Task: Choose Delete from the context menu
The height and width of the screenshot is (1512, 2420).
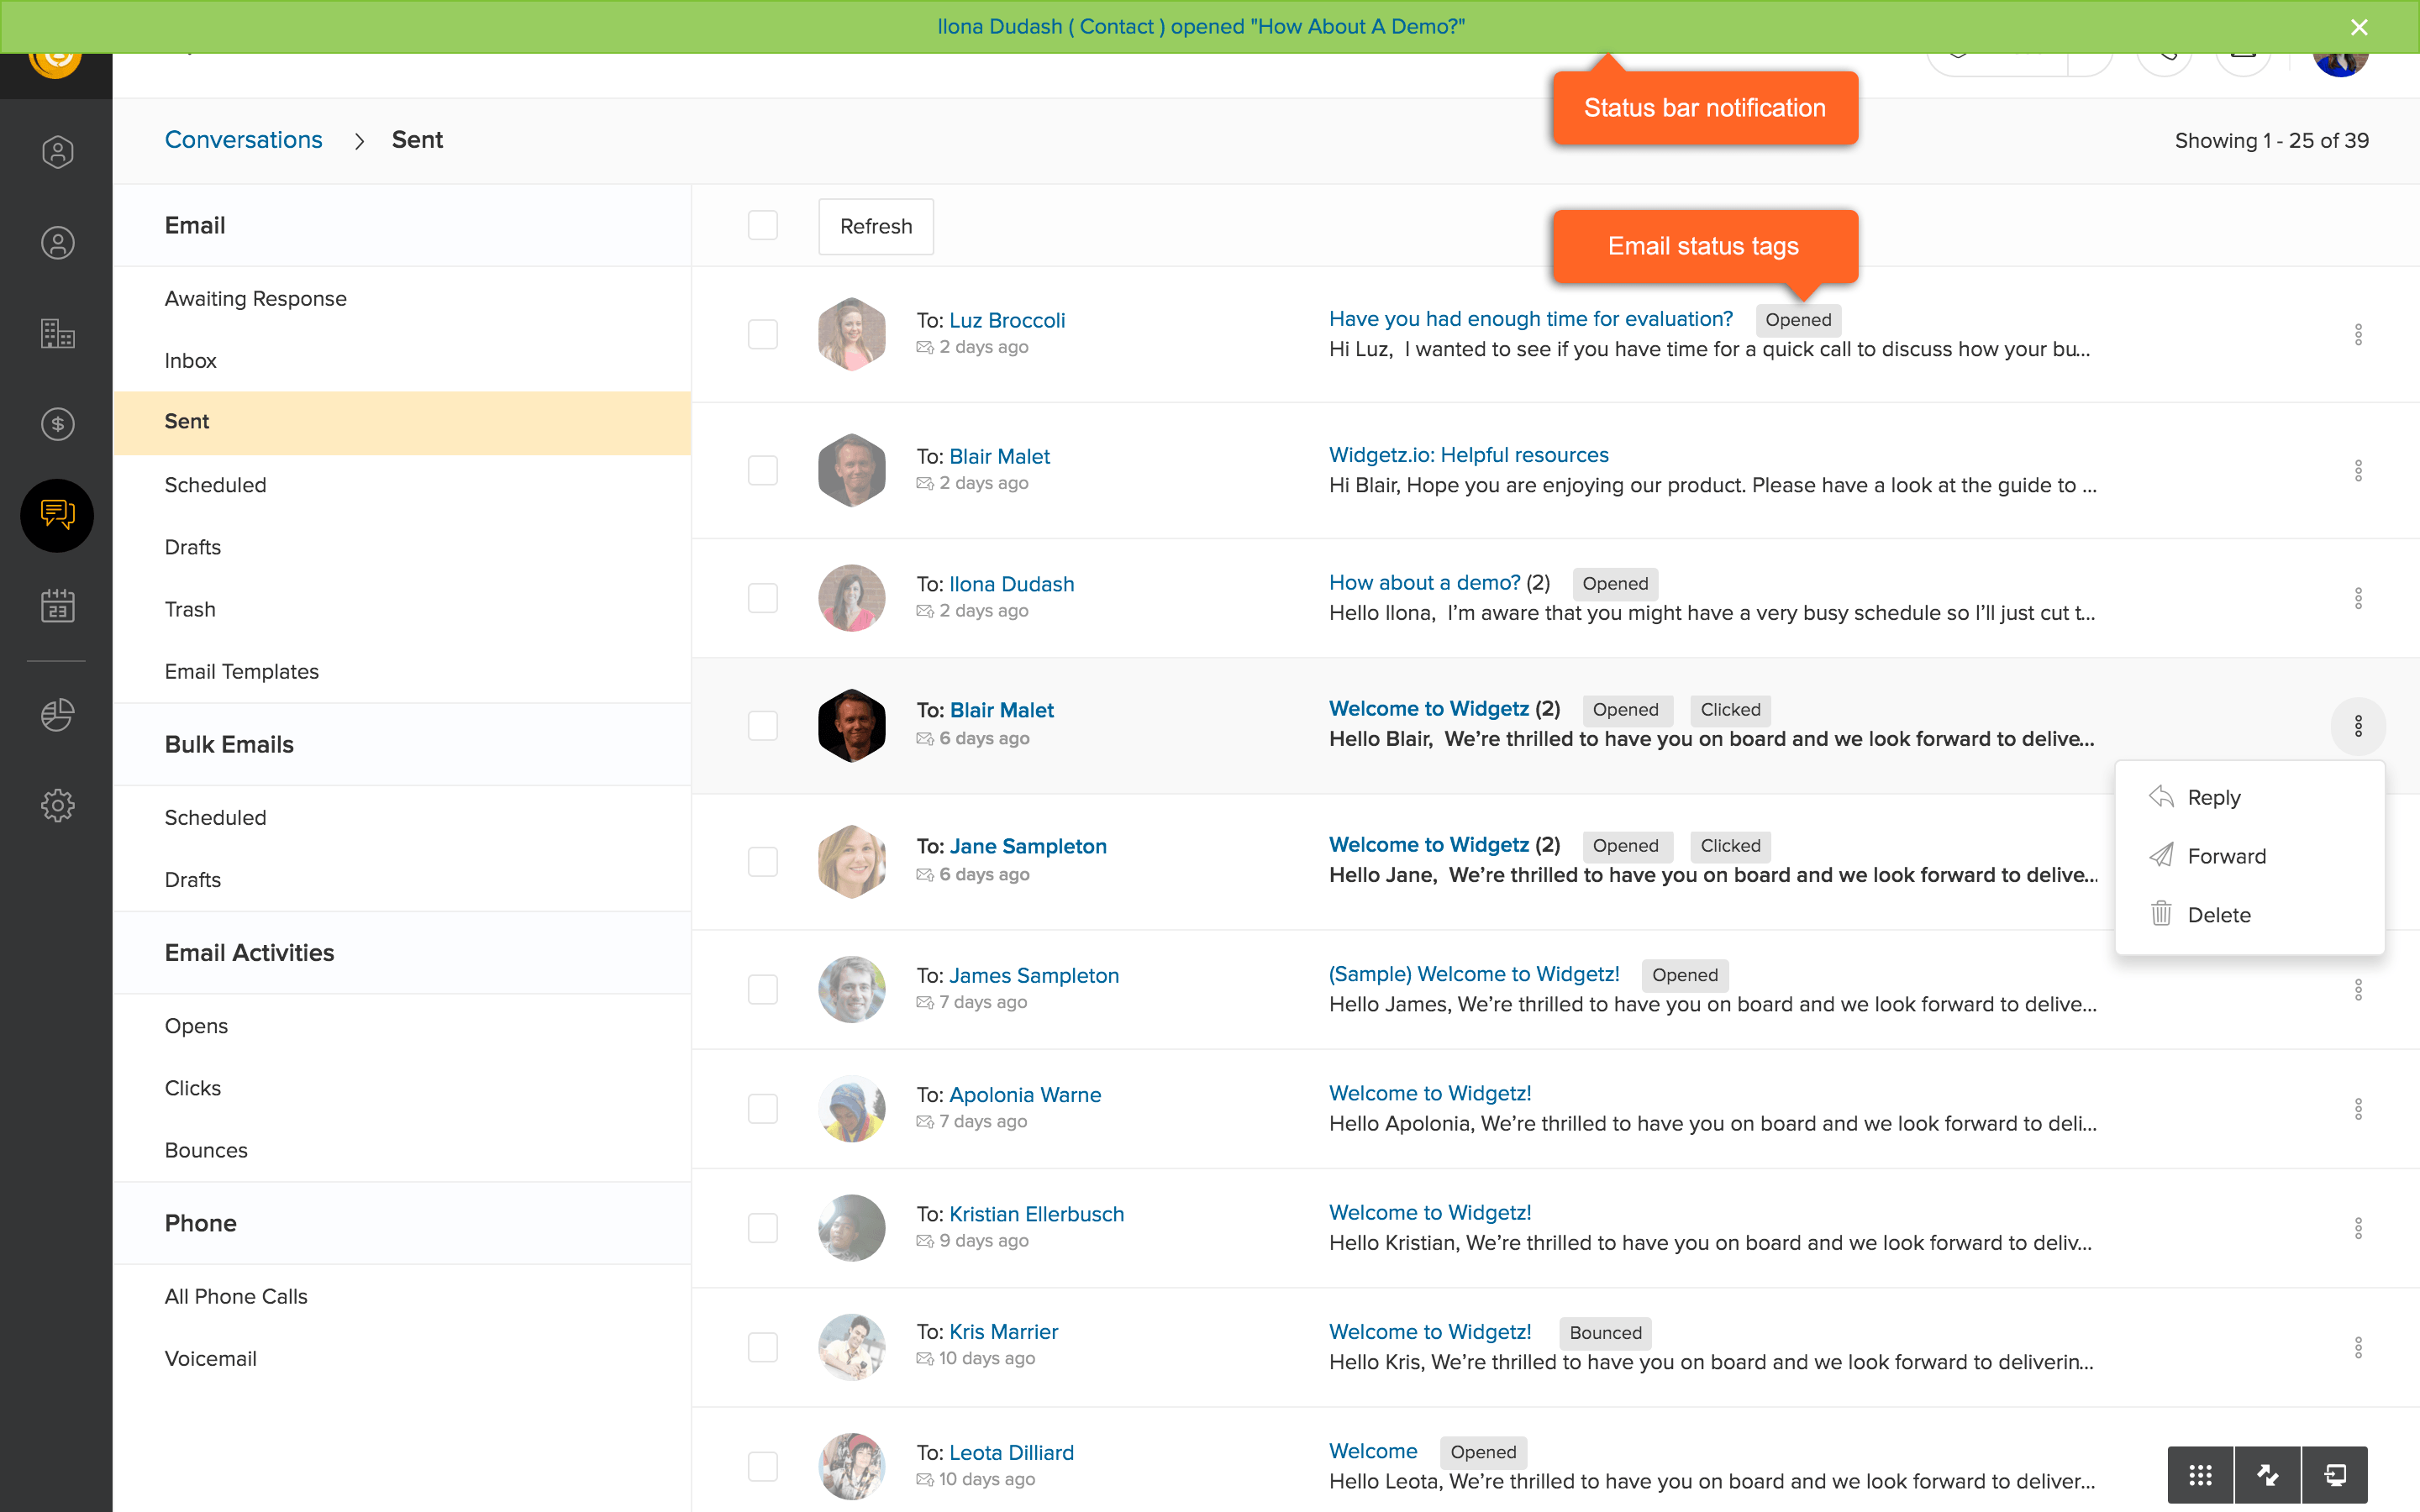Action: click(x=2250, y=914)
